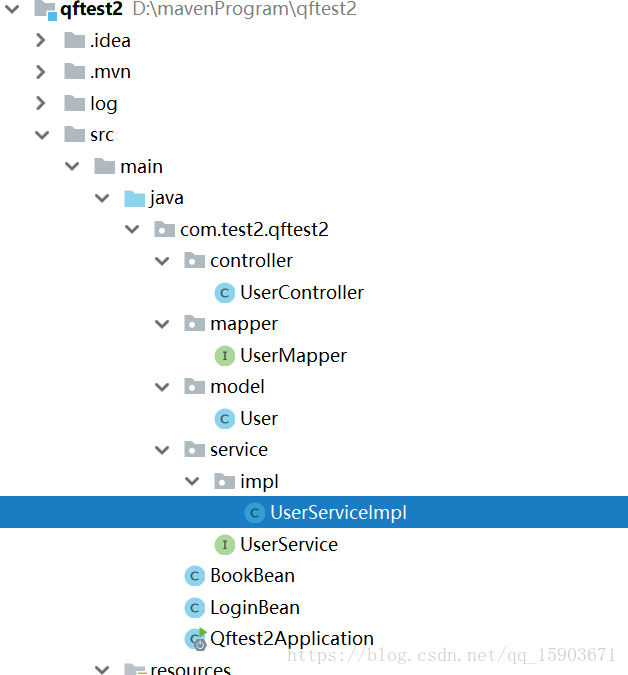The width and height of the screenshot is (628, 675).
Task: Expand the log folder arrow
Action: point(41,103)
